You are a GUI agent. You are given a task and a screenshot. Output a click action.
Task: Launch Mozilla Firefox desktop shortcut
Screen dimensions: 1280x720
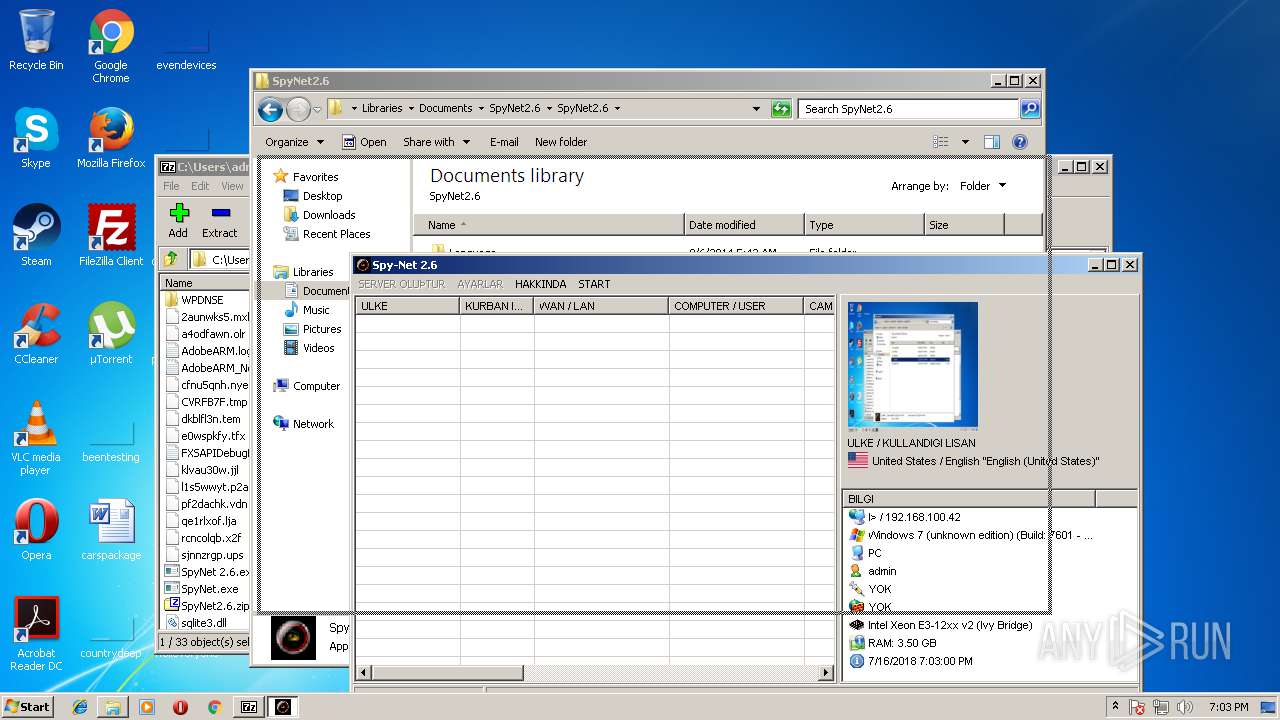point(111,138)
